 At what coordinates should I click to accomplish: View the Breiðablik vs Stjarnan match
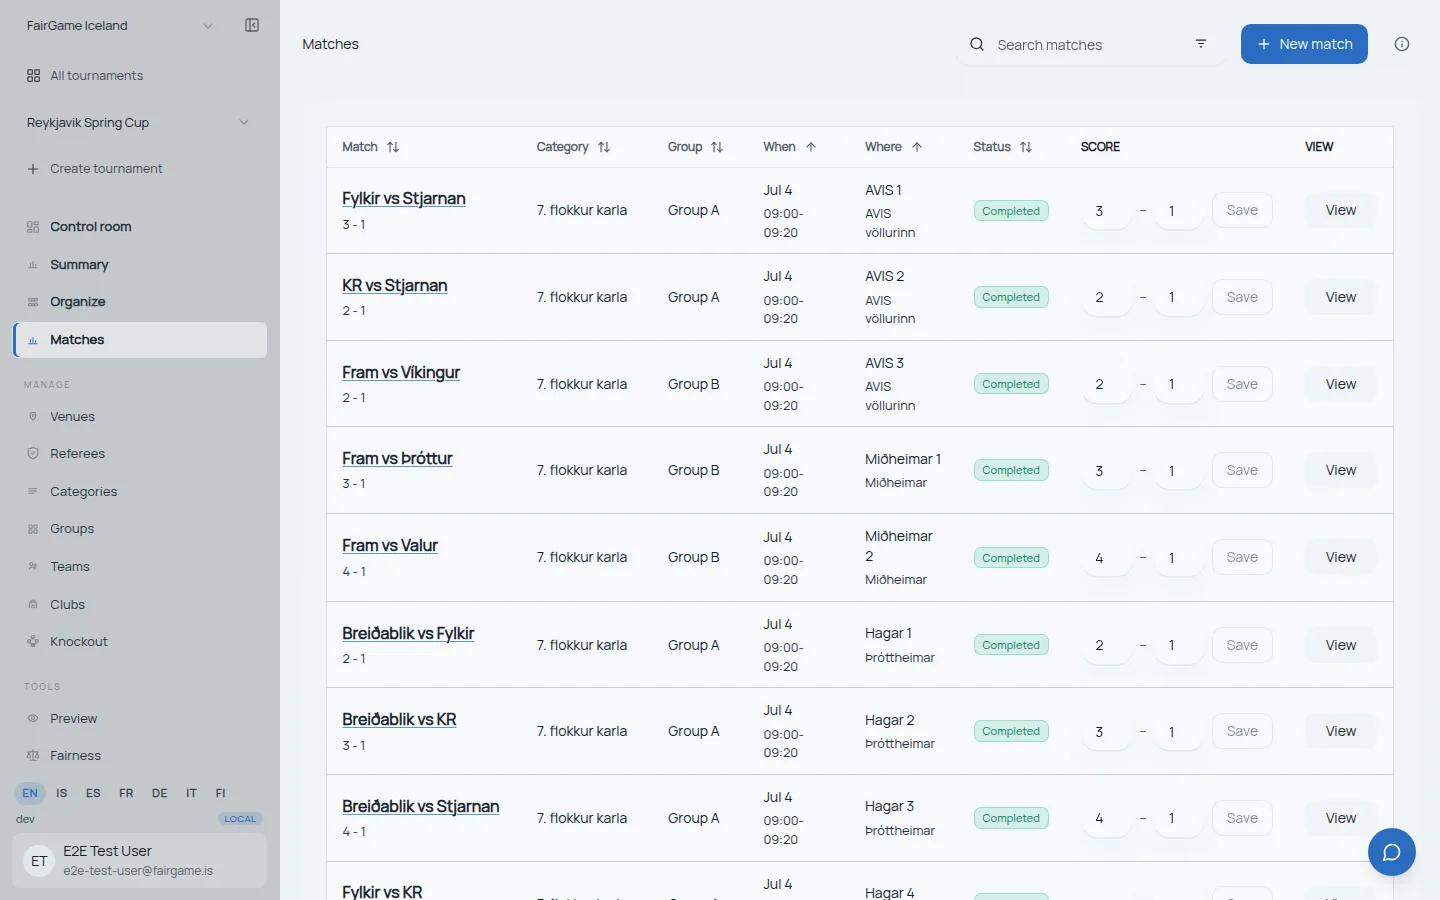[1341, 818]
